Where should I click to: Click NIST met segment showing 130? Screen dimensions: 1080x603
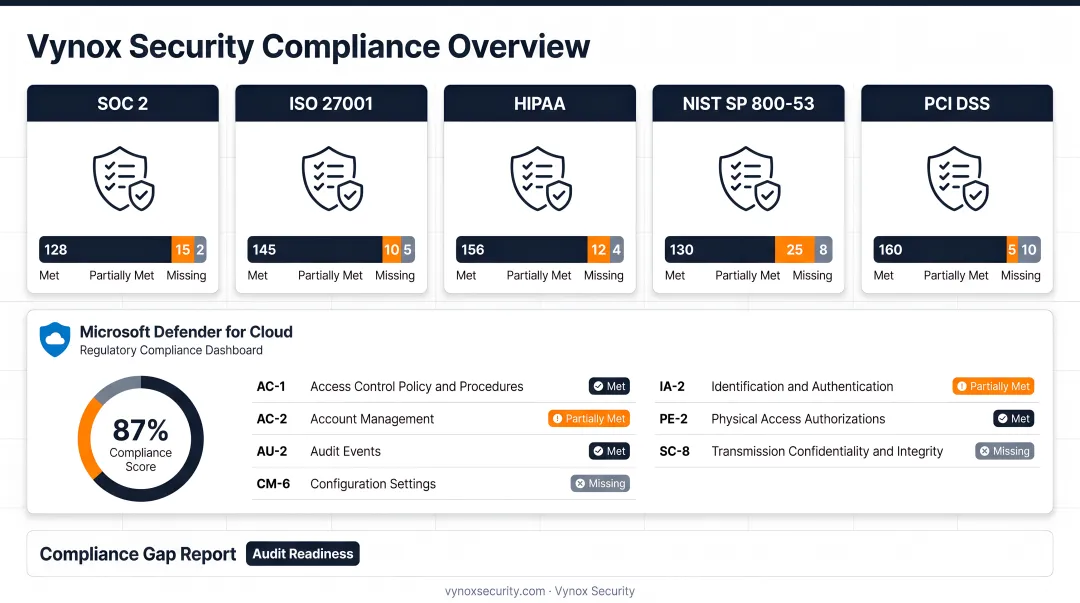coord(720,249)
